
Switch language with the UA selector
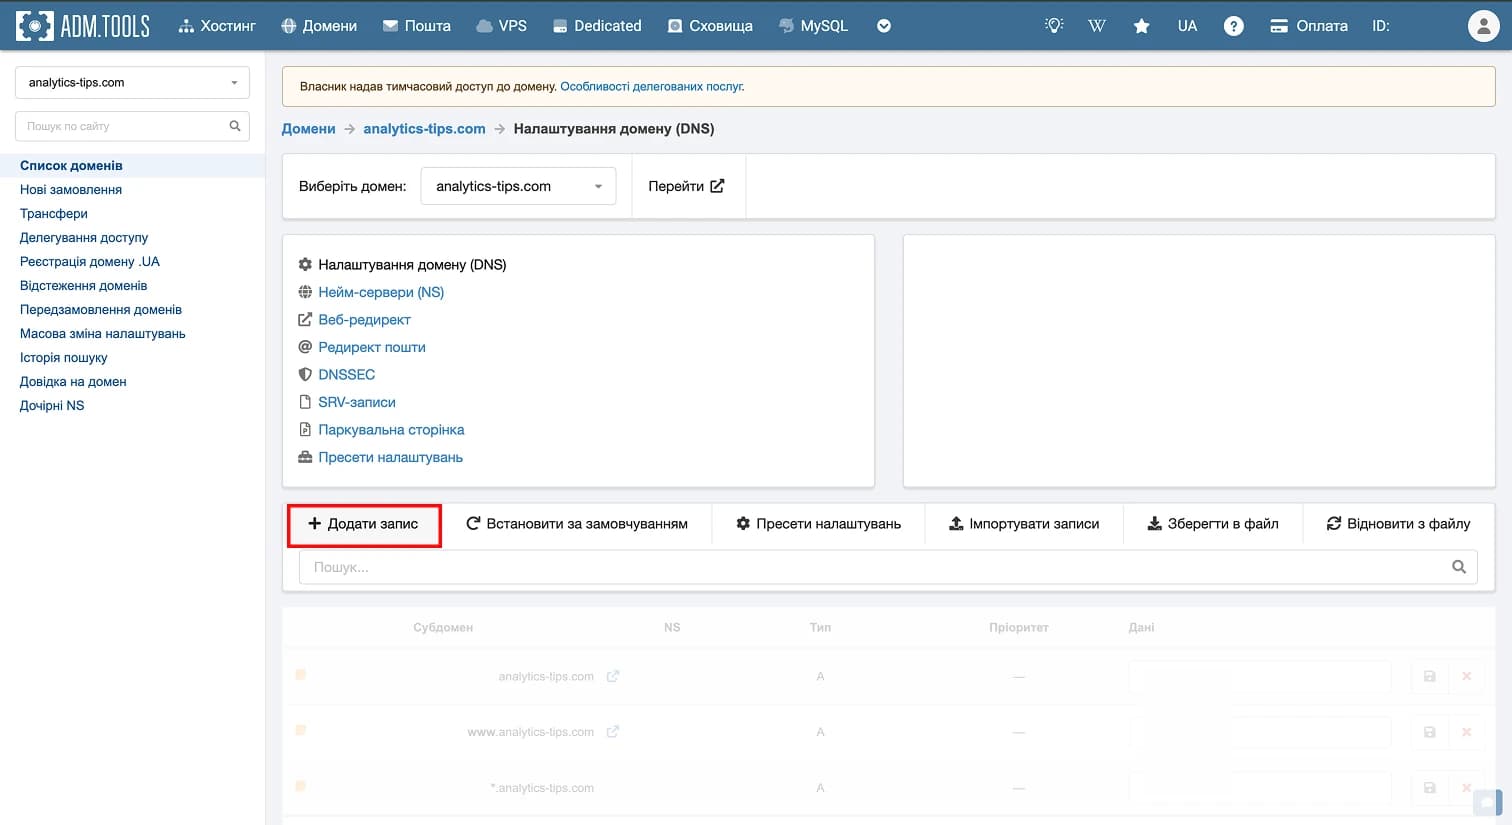click(x=1187, y=26)
